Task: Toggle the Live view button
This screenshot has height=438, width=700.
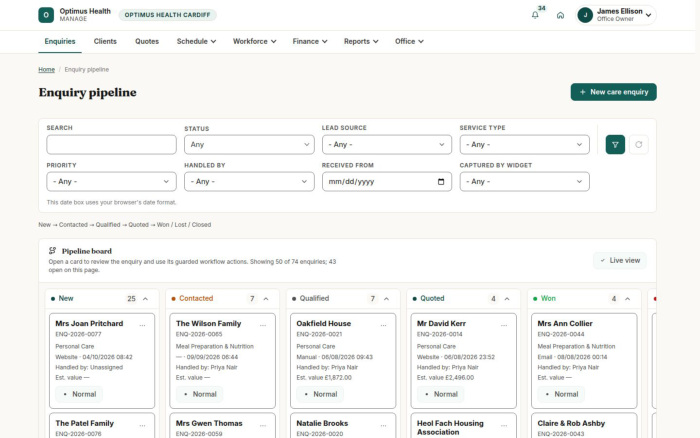Action: tap(620, 260)
